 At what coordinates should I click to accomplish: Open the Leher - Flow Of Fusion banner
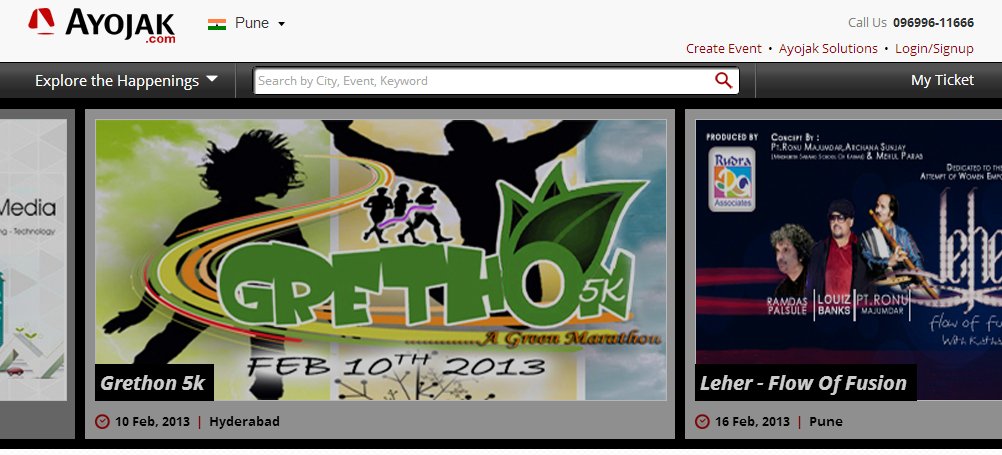coord(849,260)
